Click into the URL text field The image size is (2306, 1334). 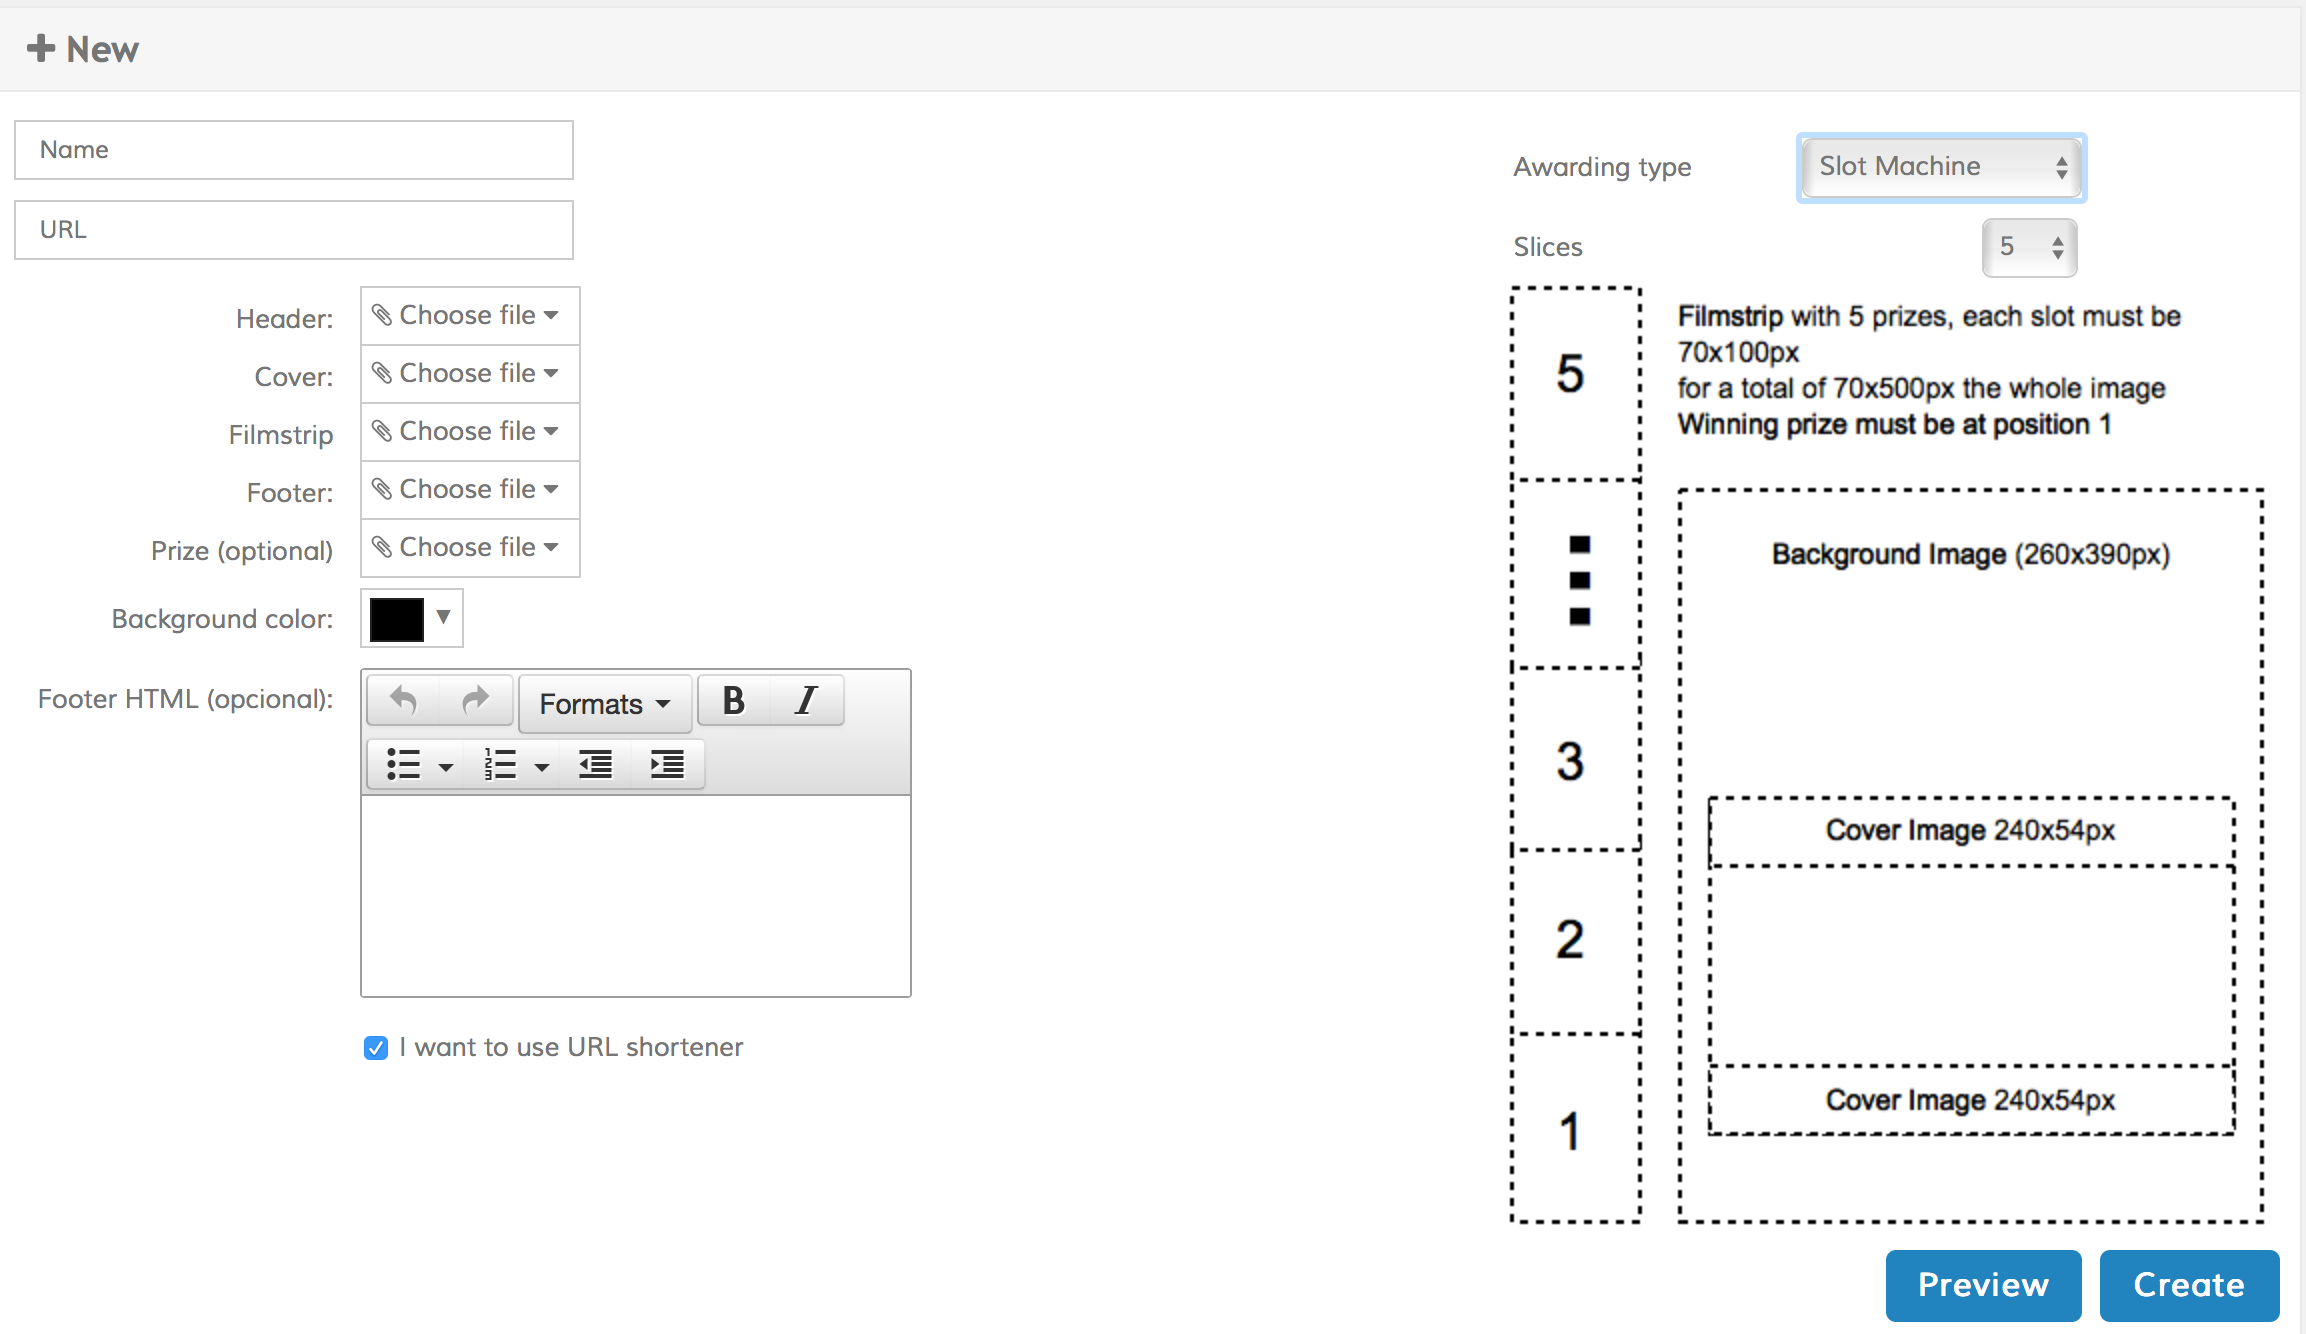(294, 230)
